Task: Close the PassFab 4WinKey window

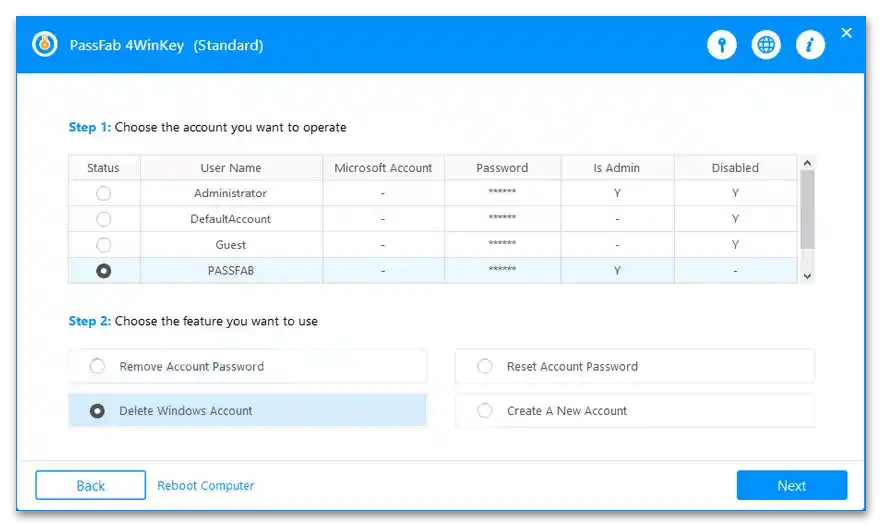Action: 847,33
